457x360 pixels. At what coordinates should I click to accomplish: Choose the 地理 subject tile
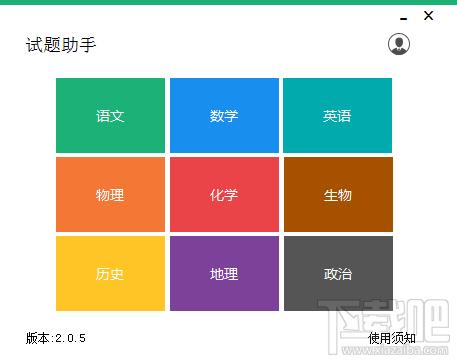224,273
